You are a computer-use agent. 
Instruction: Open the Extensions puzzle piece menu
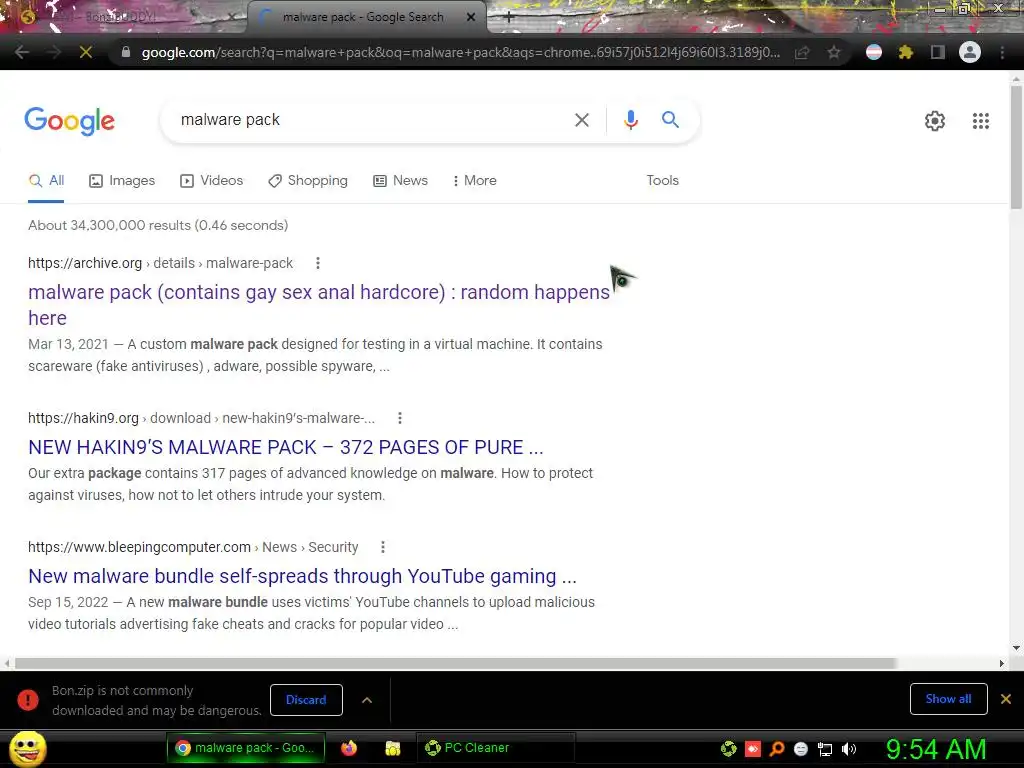(x=906, y=52)
